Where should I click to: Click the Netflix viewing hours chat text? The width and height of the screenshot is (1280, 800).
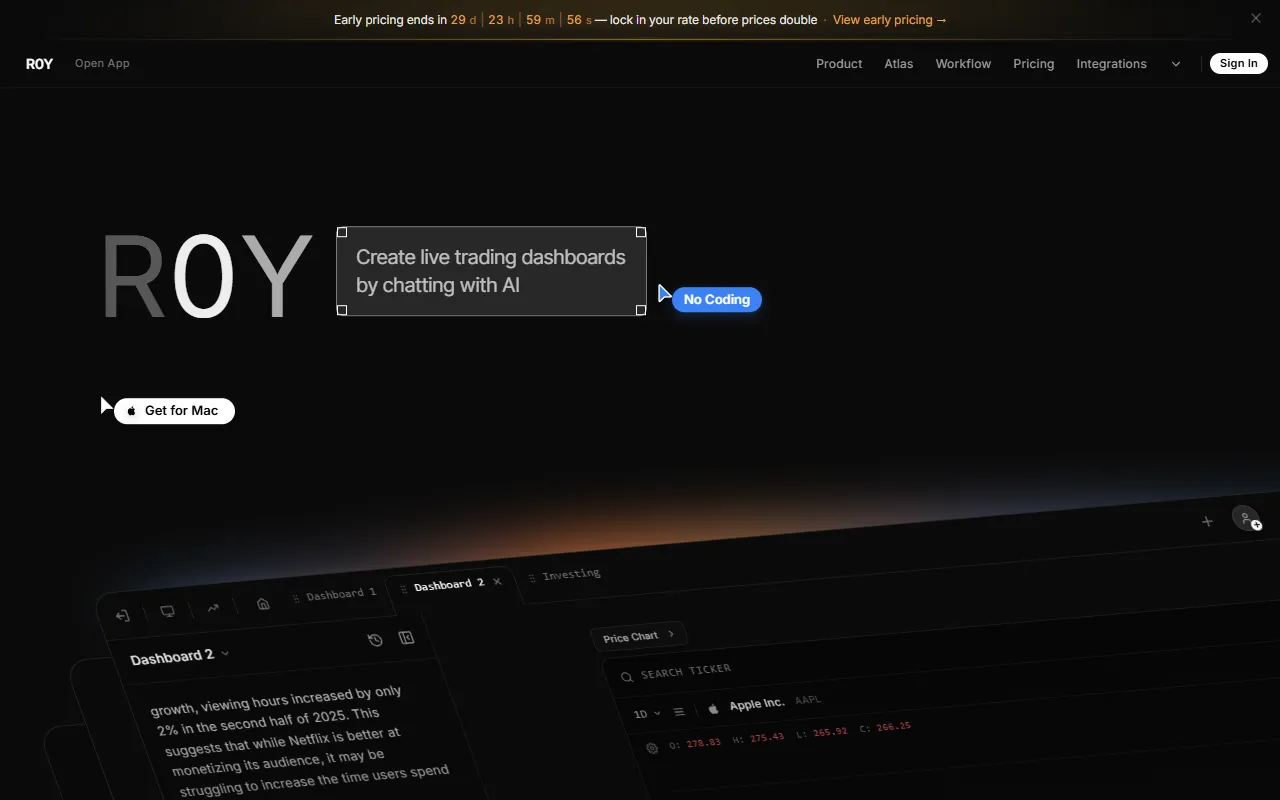coord(300,740)
